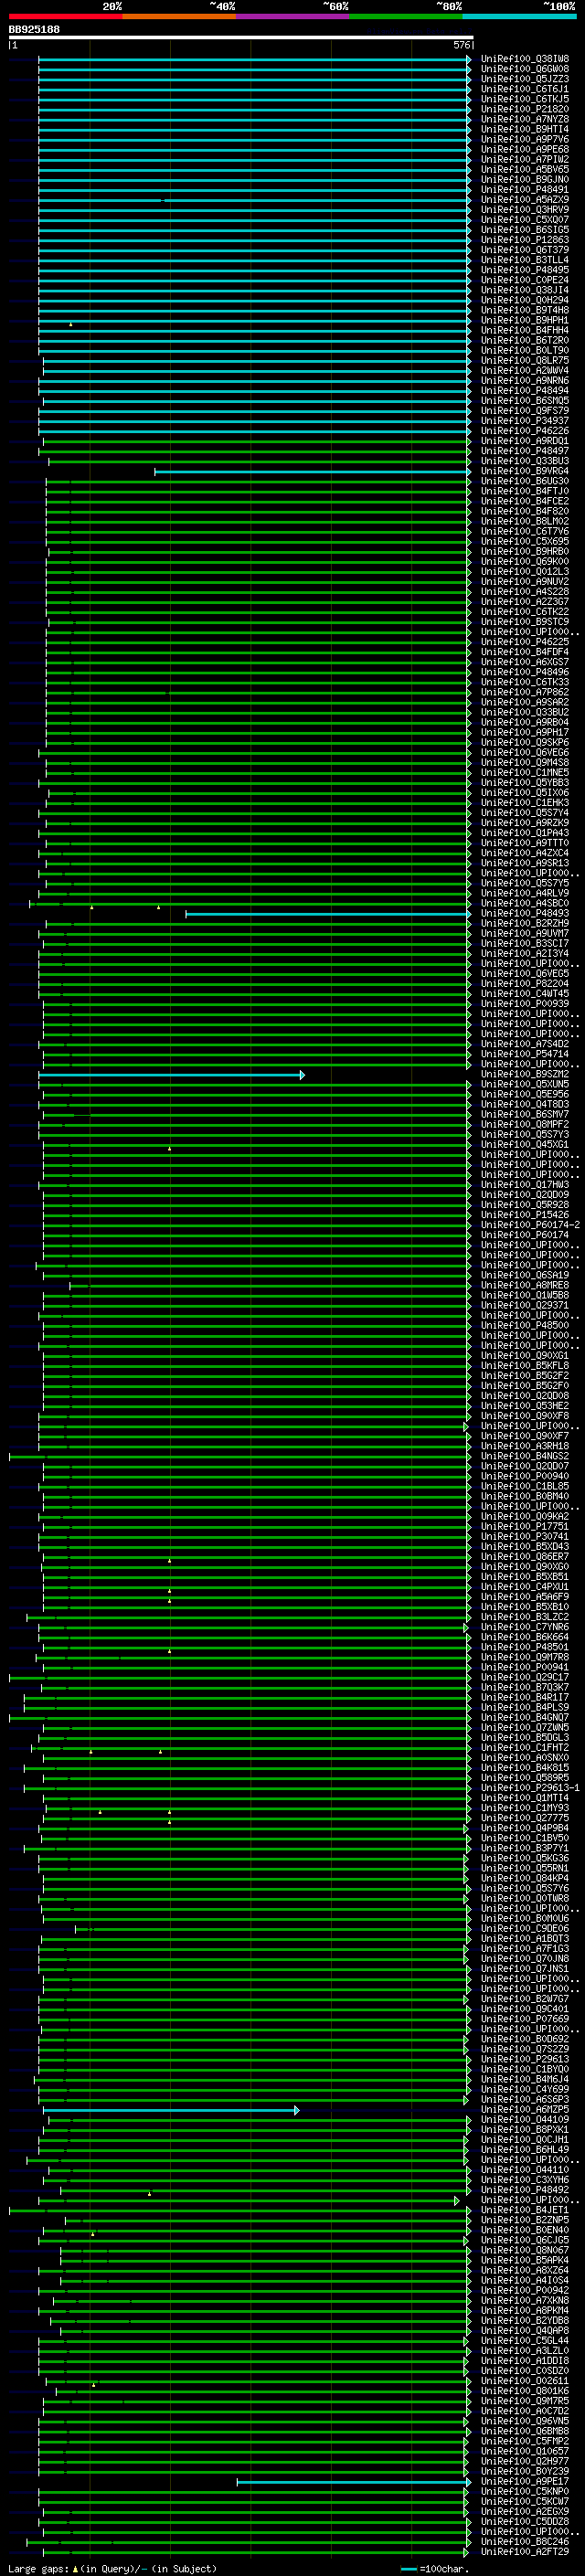Screen dimensions: 585x2576
Task: Click the red 20% identity legend bar
Action: click(65, 16)
